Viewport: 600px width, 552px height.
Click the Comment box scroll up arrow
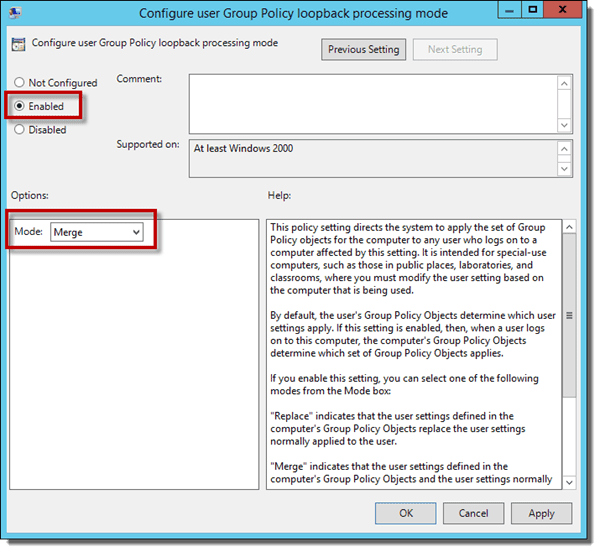pyautogui.click(x=564, y=83)
